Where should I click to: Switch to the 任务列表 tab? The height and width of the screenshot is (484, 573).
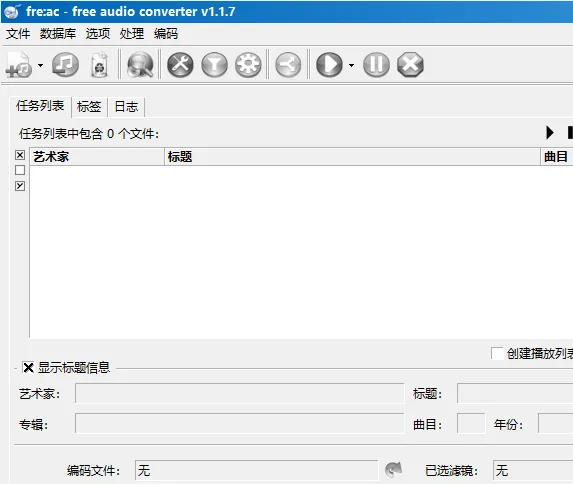40,106
